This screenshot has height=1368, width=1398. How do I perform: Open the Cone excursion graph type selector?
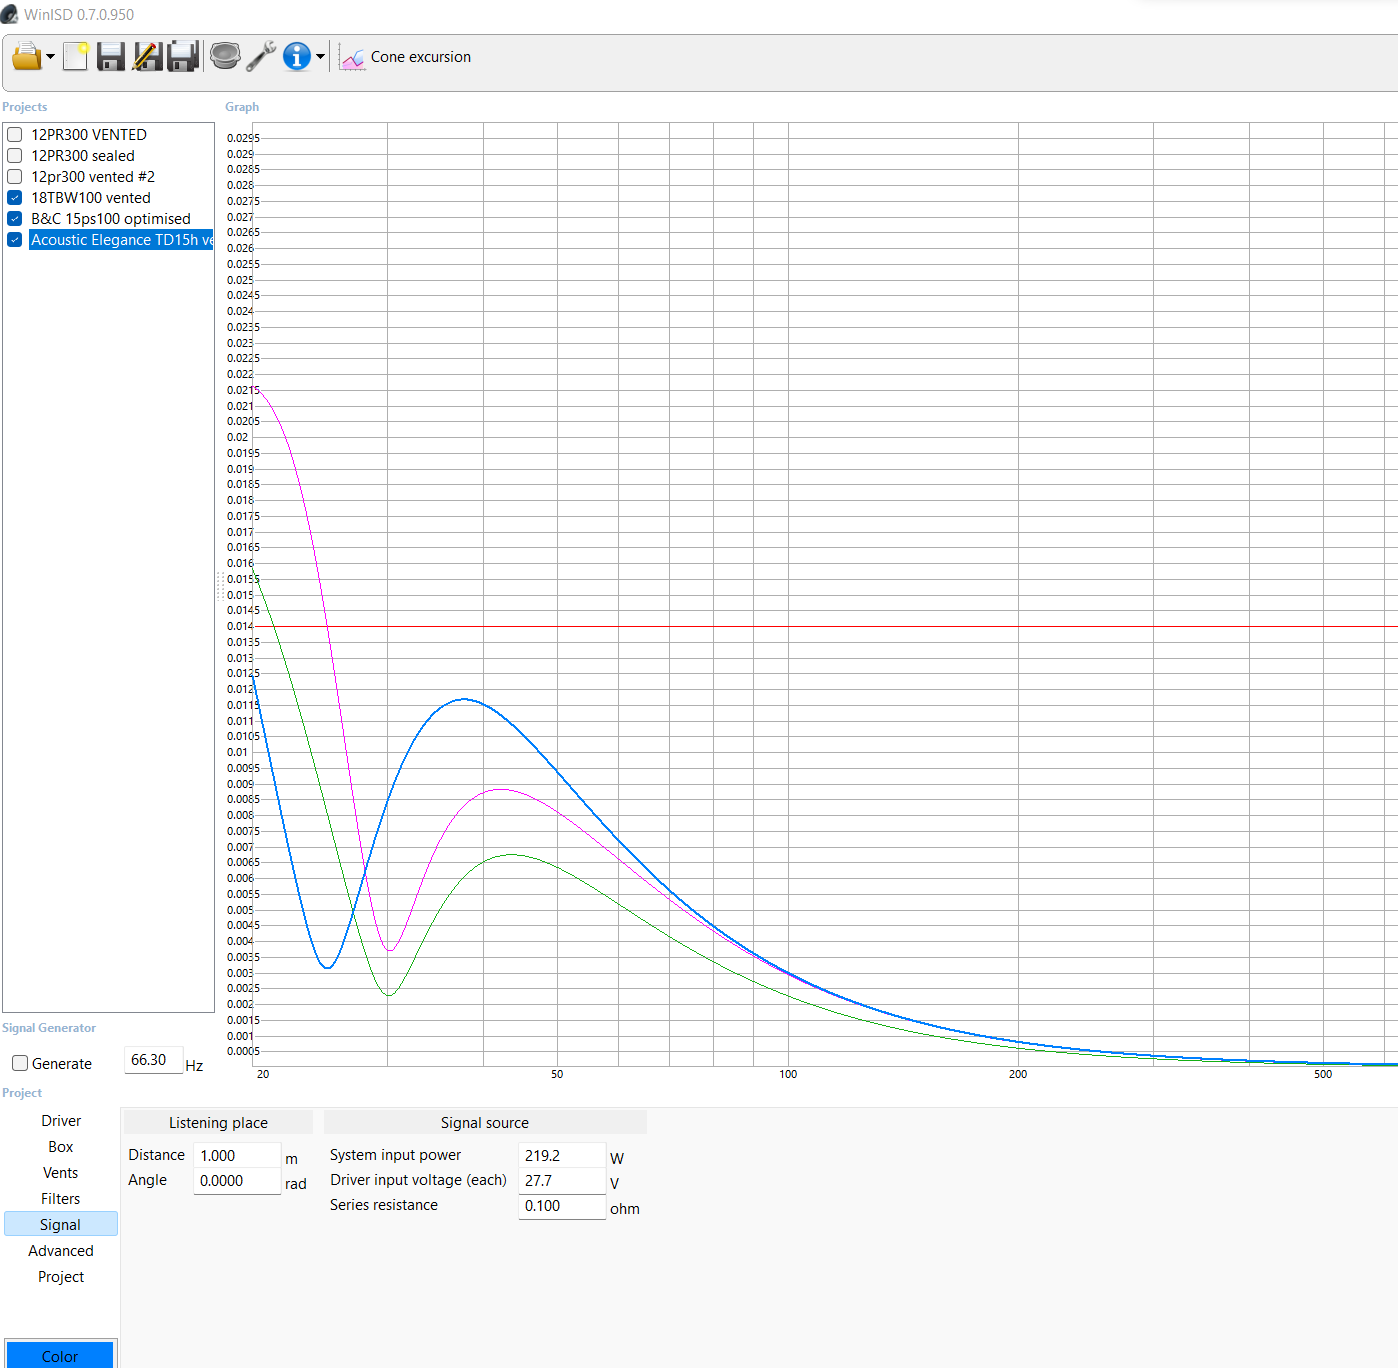[406, 57]
